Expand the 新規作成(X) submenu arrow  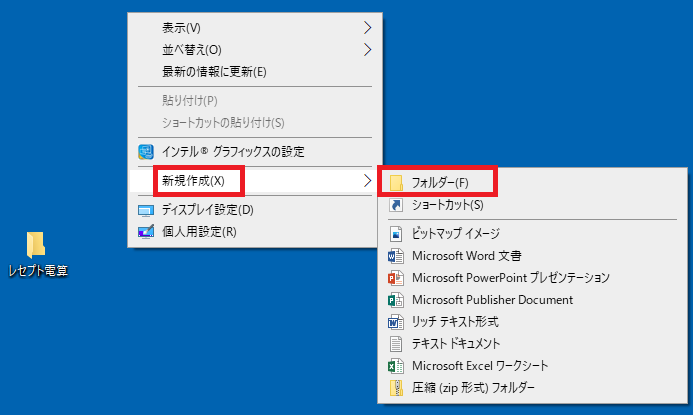coord(367,180)
